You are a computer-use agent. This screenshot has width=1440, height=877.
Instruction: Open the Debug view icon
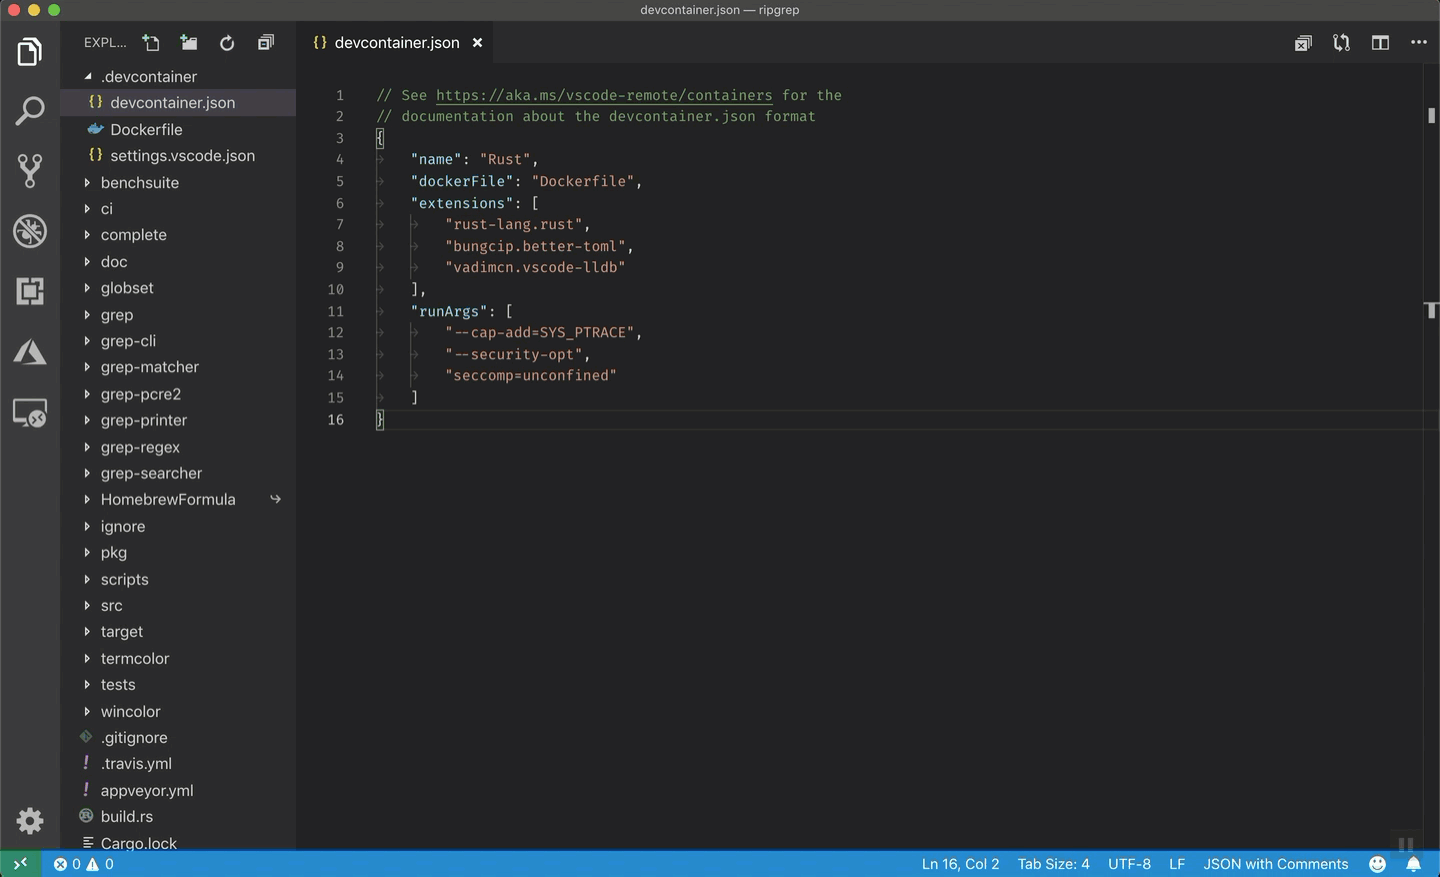[x=30, y=231]
